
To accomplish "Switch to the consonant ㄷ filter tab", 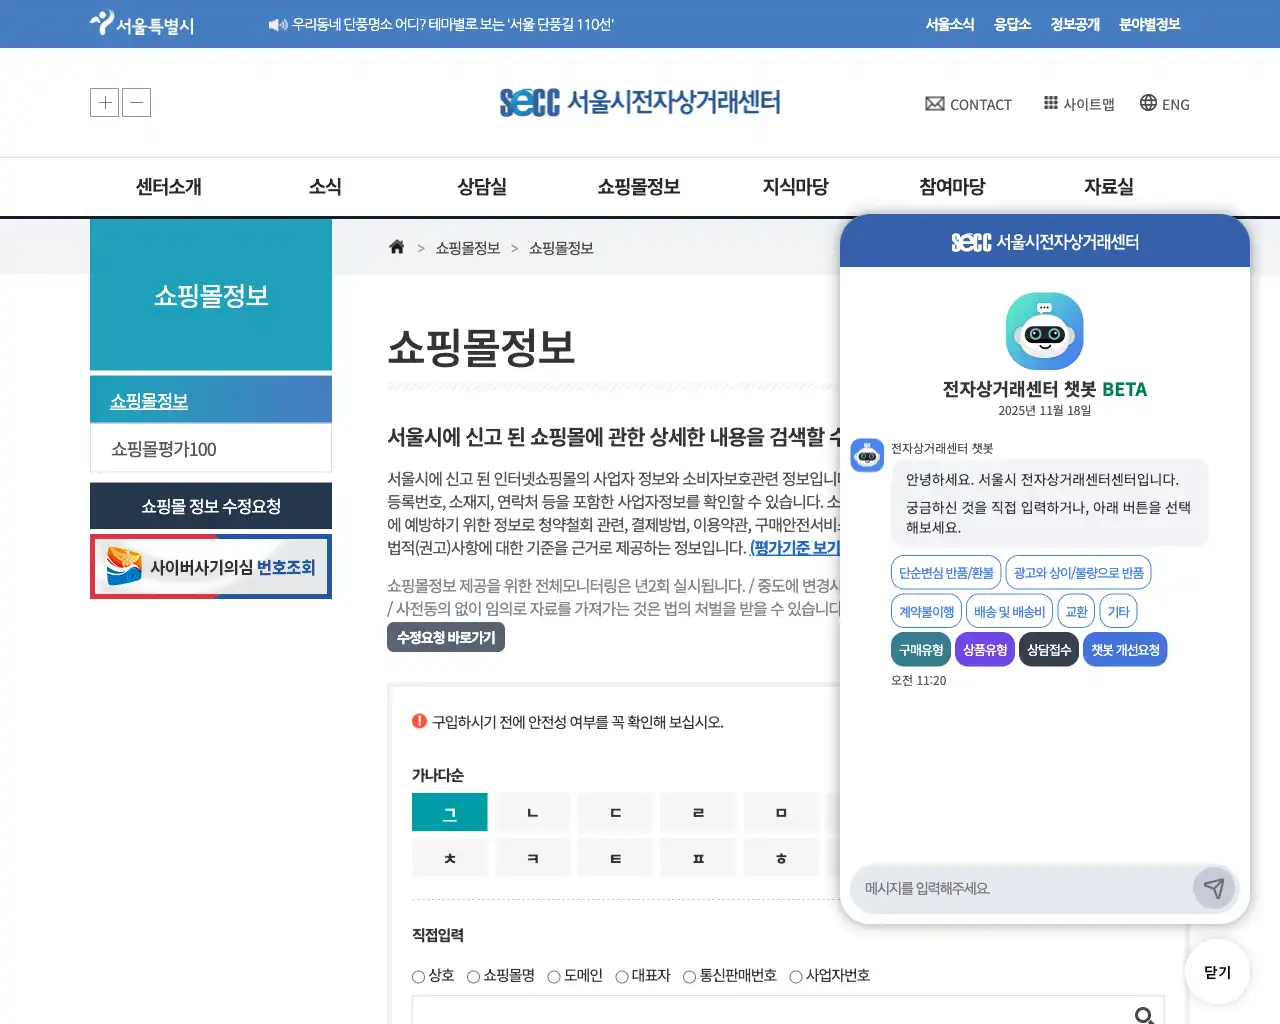I will 615,812.
